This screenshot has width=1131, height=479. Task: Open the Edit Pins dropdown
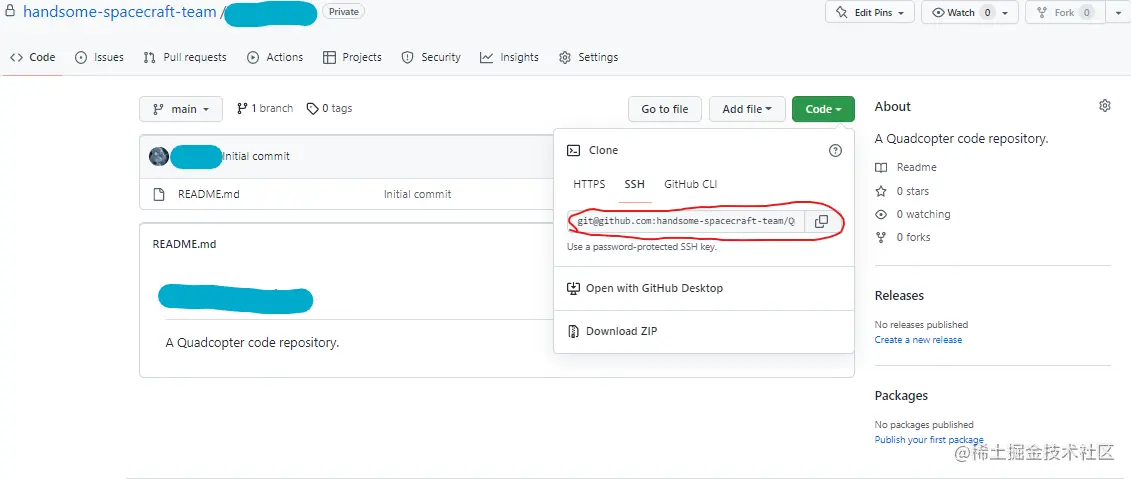870,12
